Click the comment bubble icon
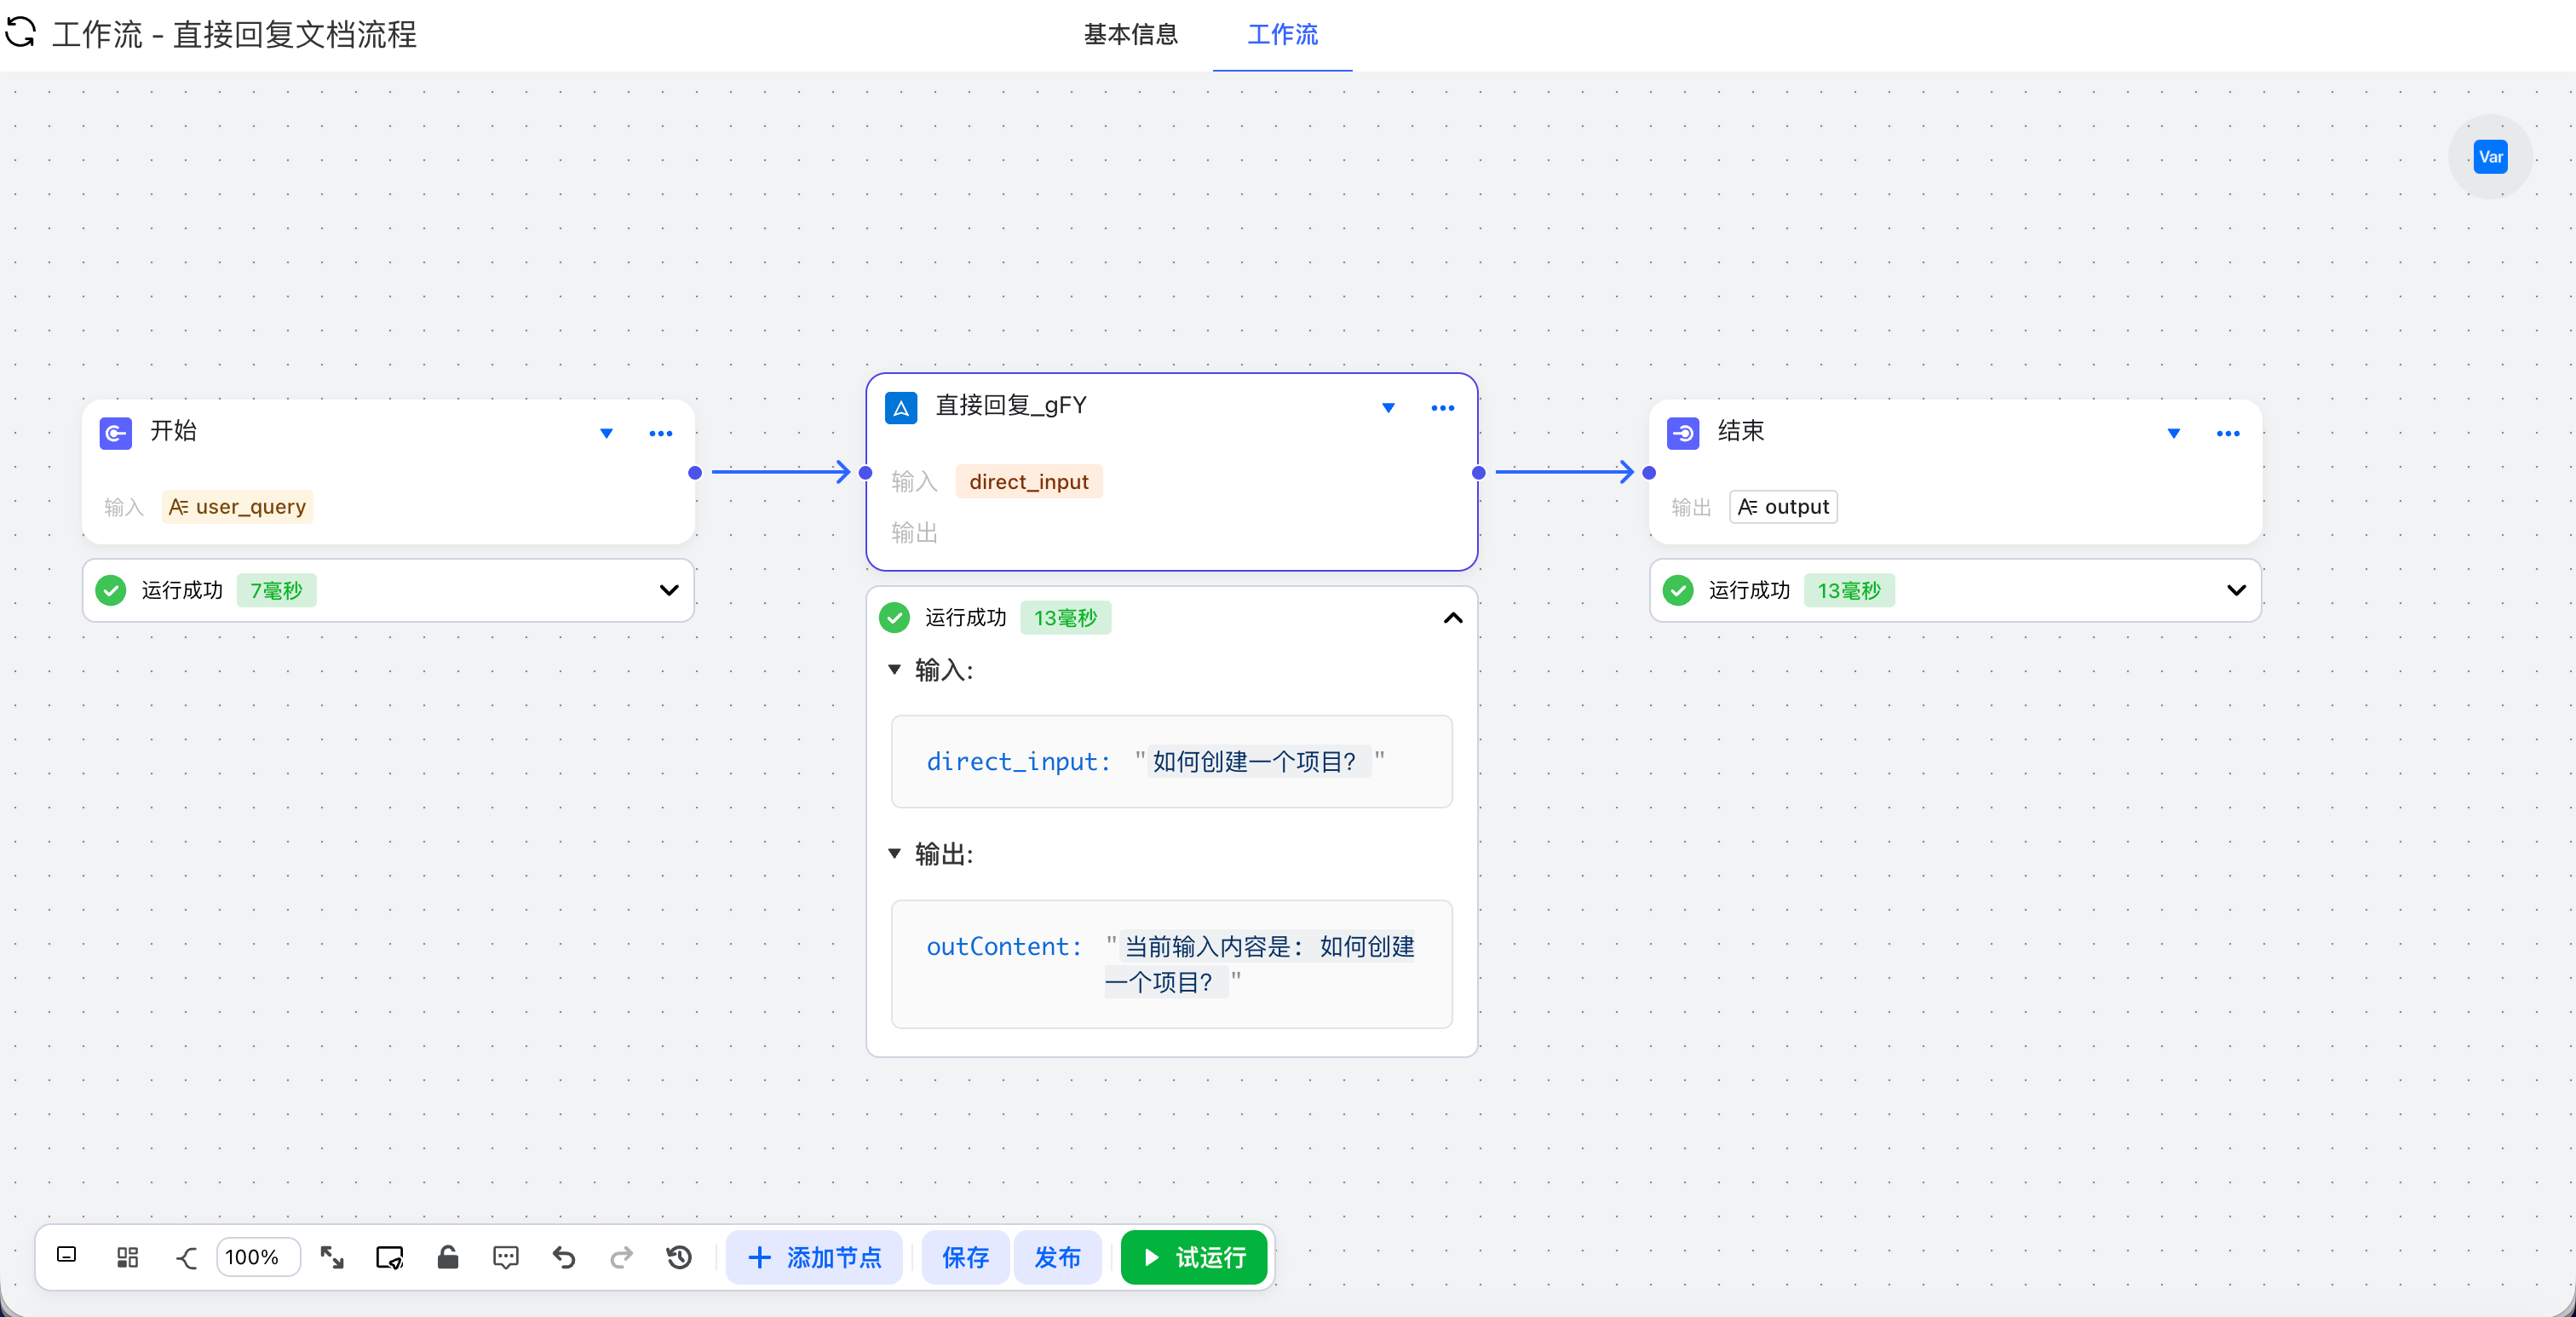The height and width of the screenshot is (1317, 2576). pyautogui.click(x=506, y=1257)
